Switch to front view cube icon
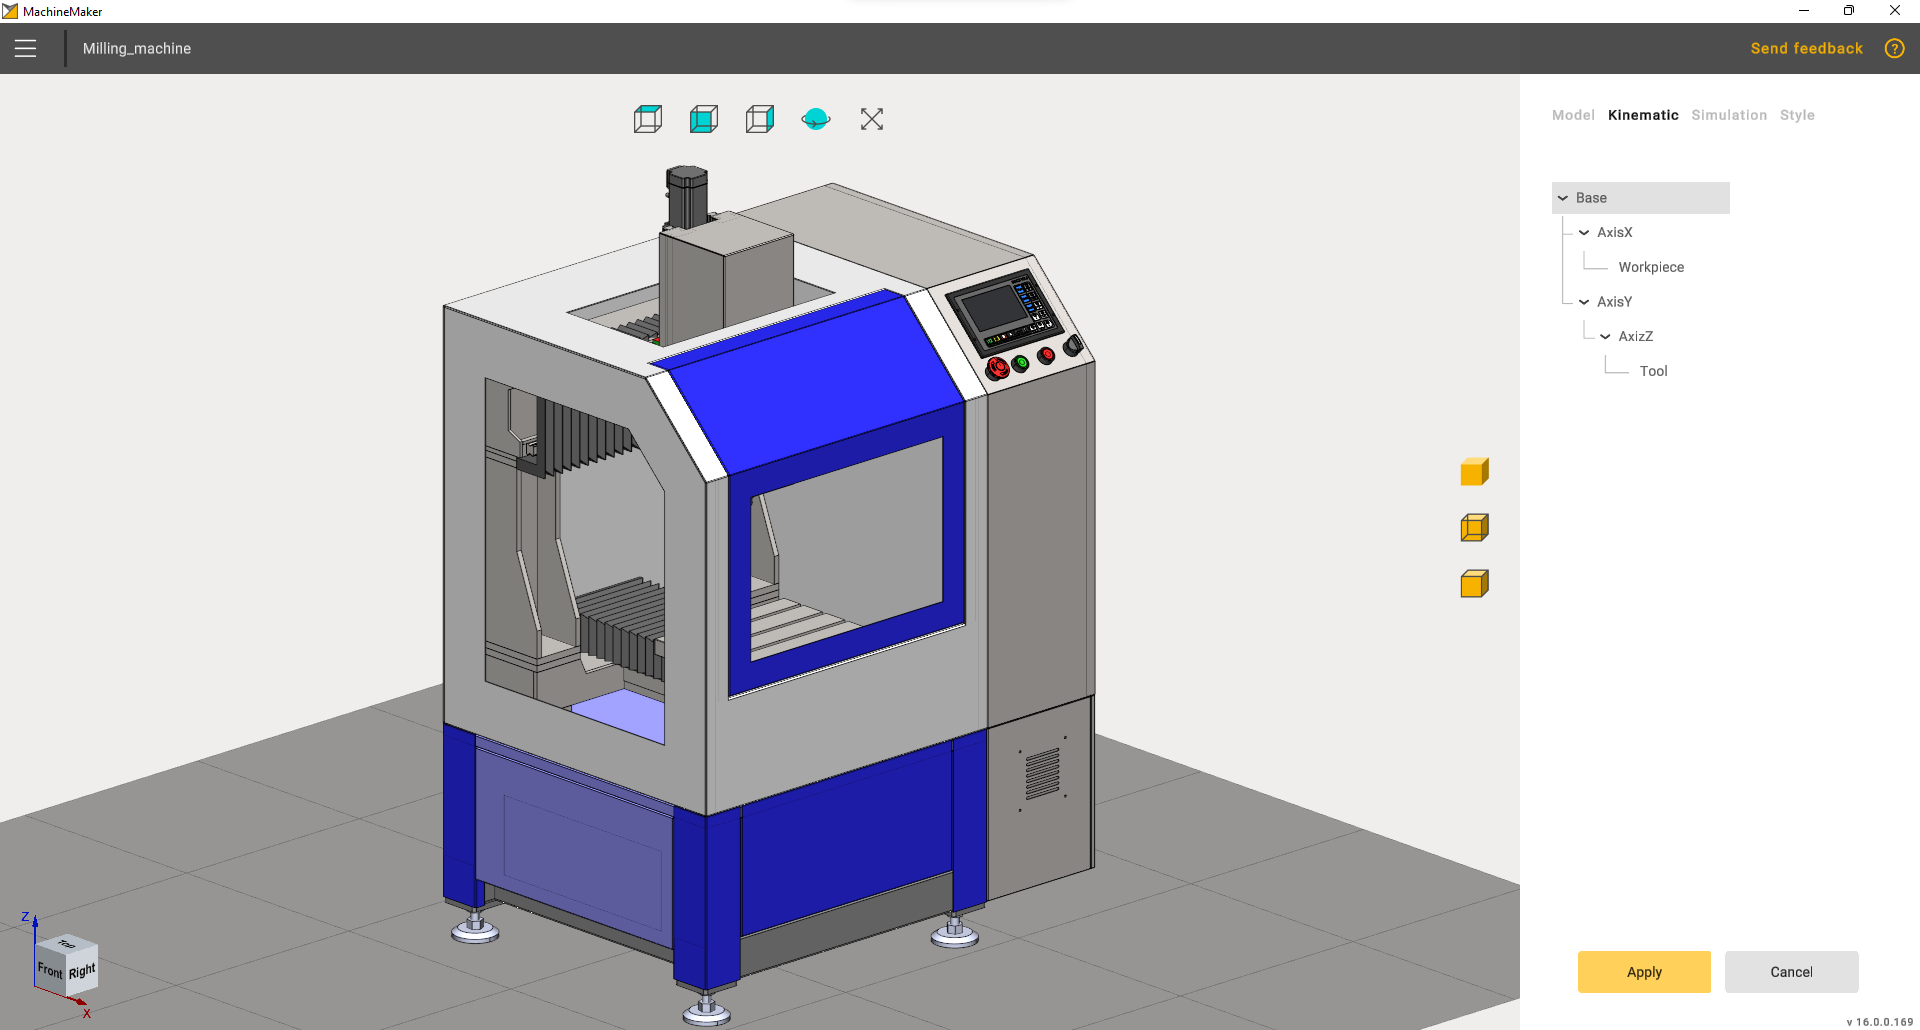 [704, 119]
